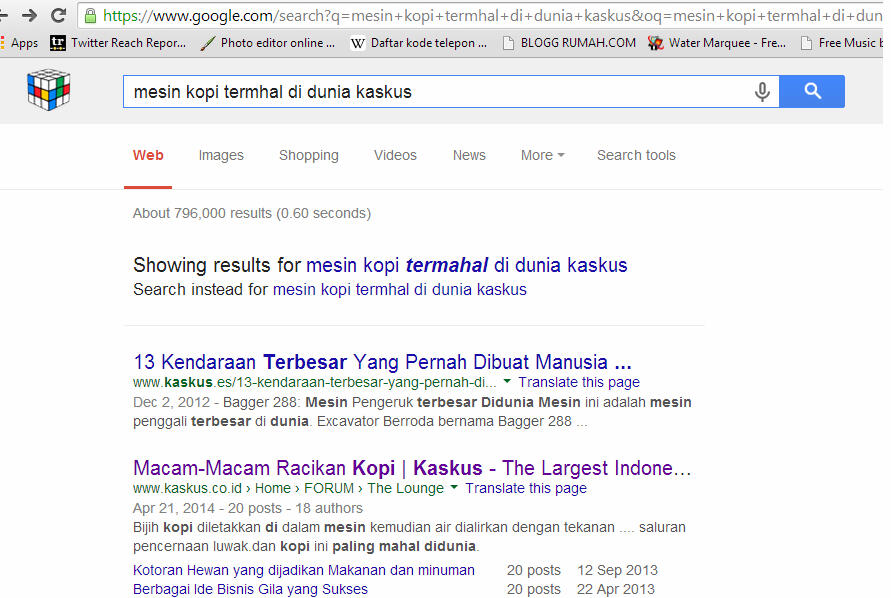Image resolution: width=891 pixels, height=598 pixels.
Task: Switch to the Shopping tab
Action: (x=309, y=155)
